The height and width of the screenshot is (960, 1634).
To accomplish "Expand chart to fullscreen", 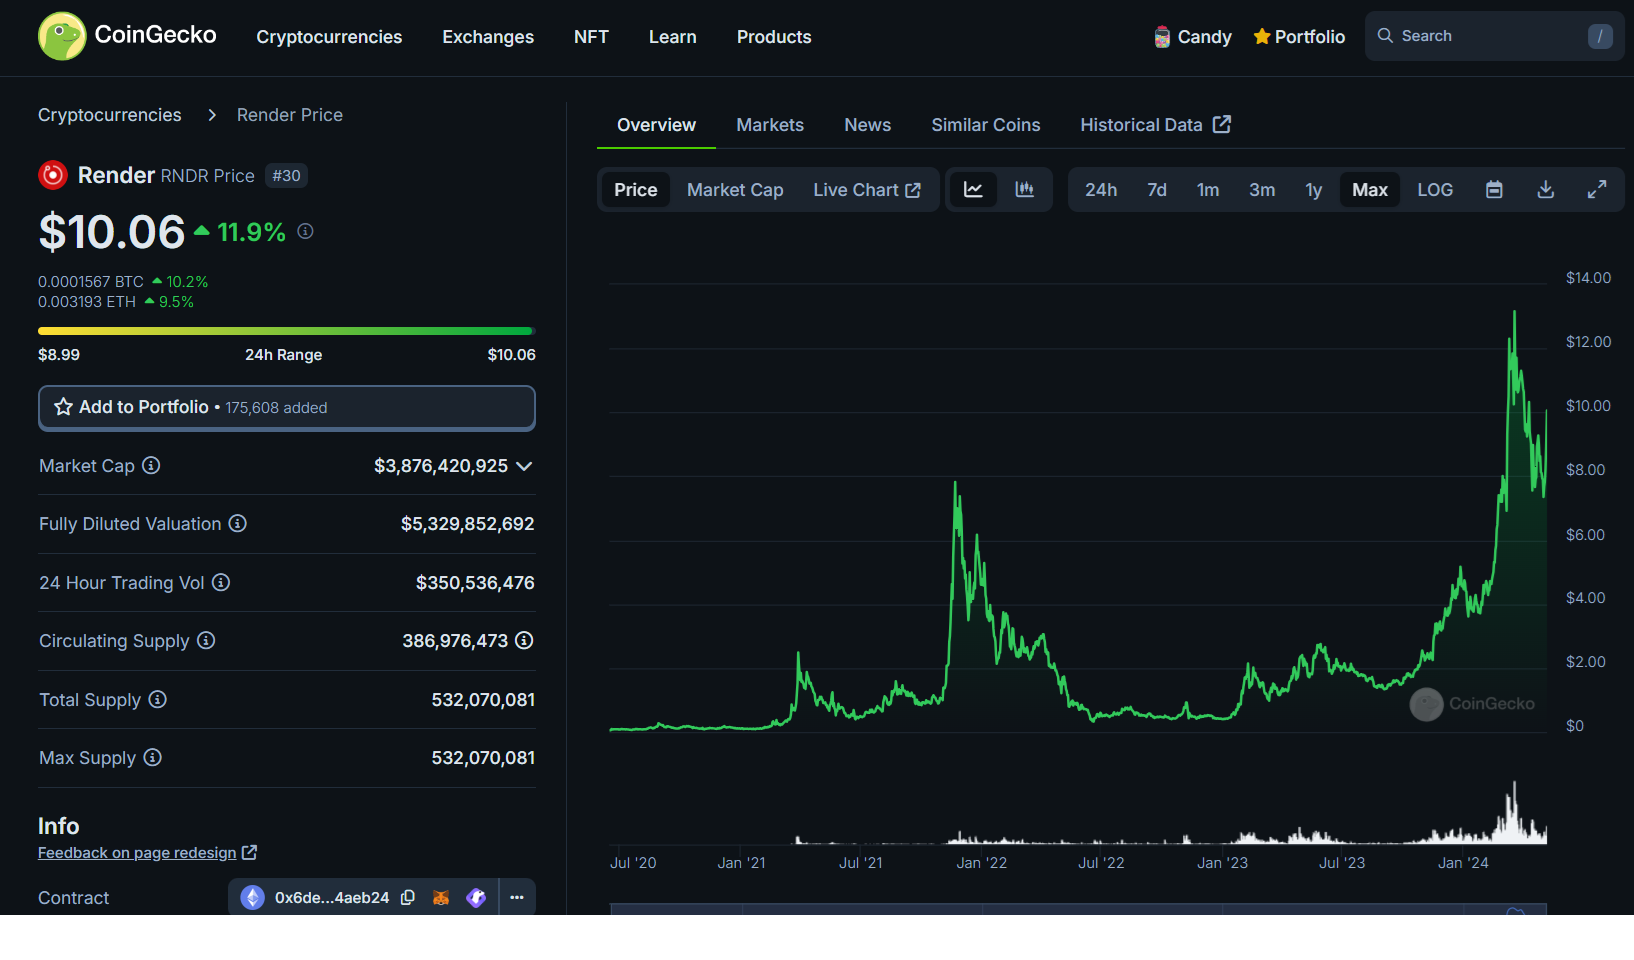I will 1597,189.
